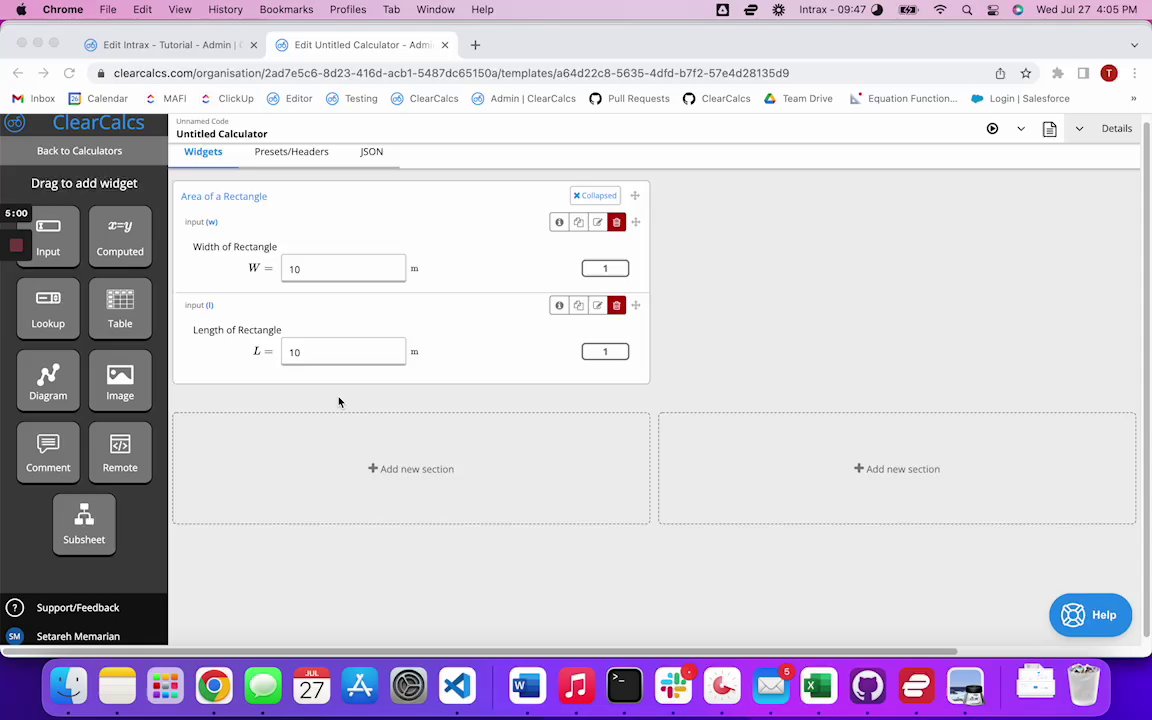
Task: Select the Remote widget tile
Action: [x=120, y=453]
